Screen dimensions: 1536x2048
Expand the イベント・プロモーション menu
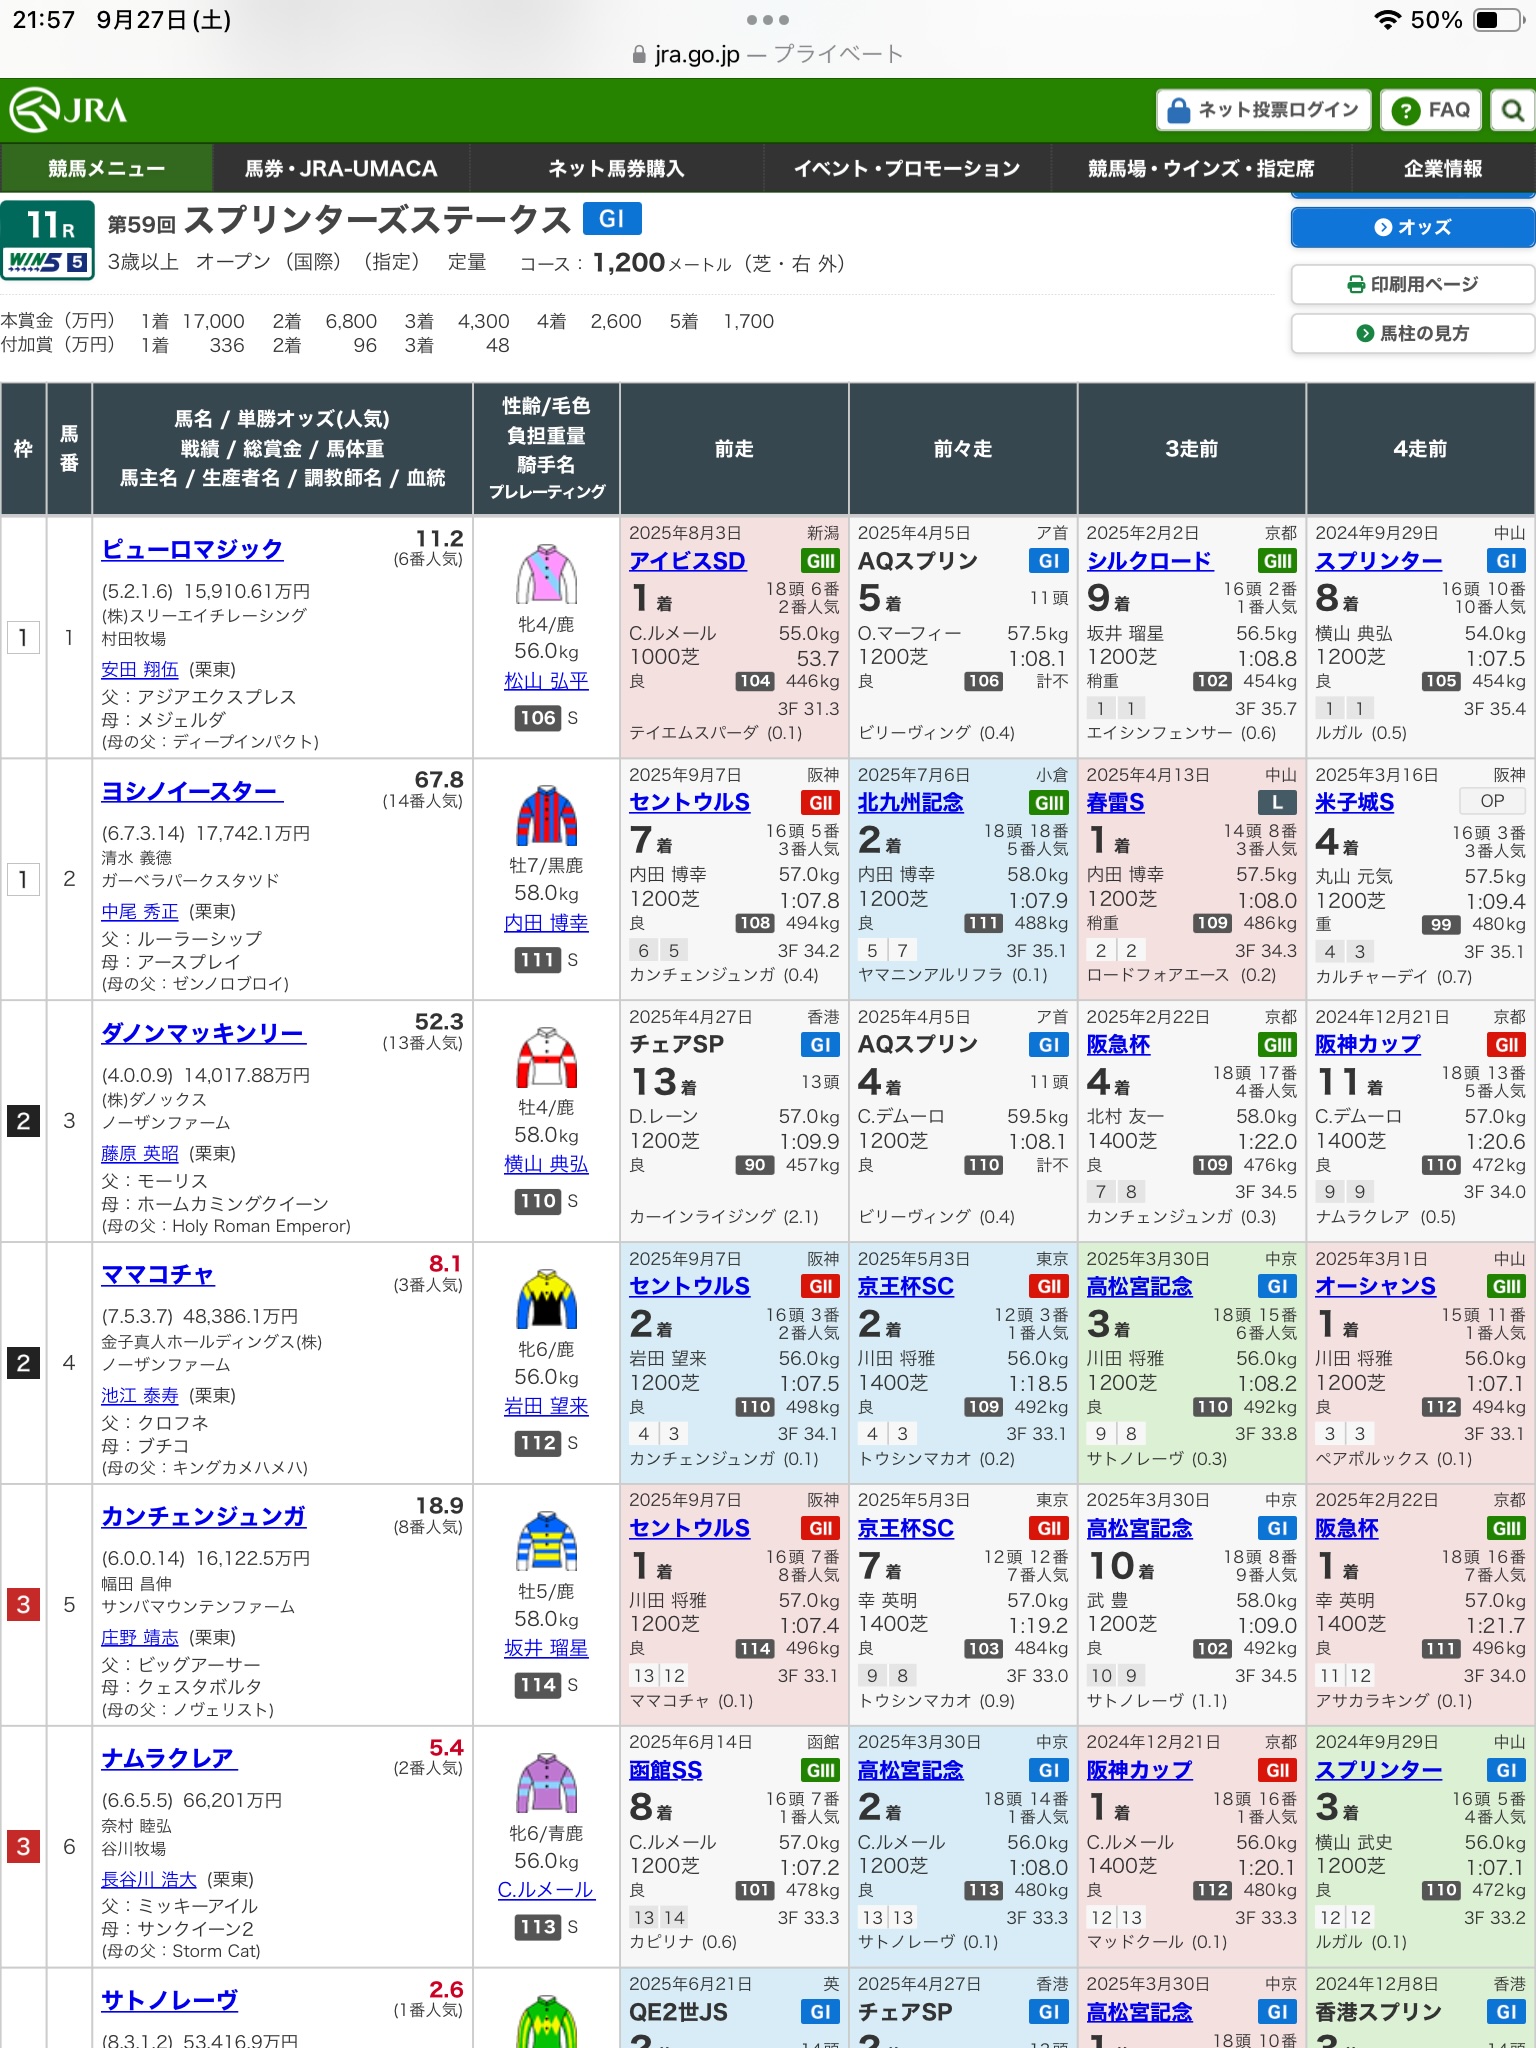pyautogui.click(x=906, y=168)
